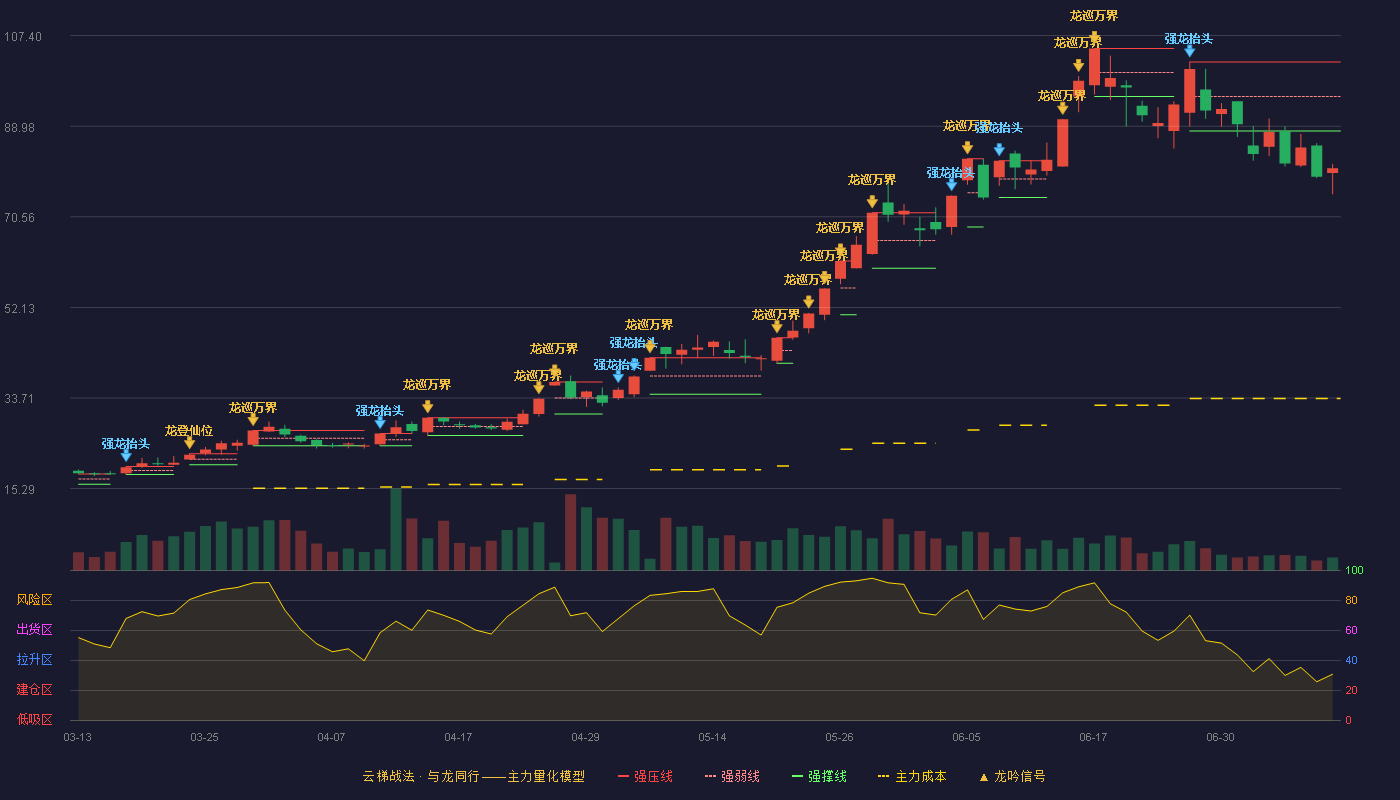Toggle the 主力成本 legend item
The image size is (1400, 800).
pos(912,776)
